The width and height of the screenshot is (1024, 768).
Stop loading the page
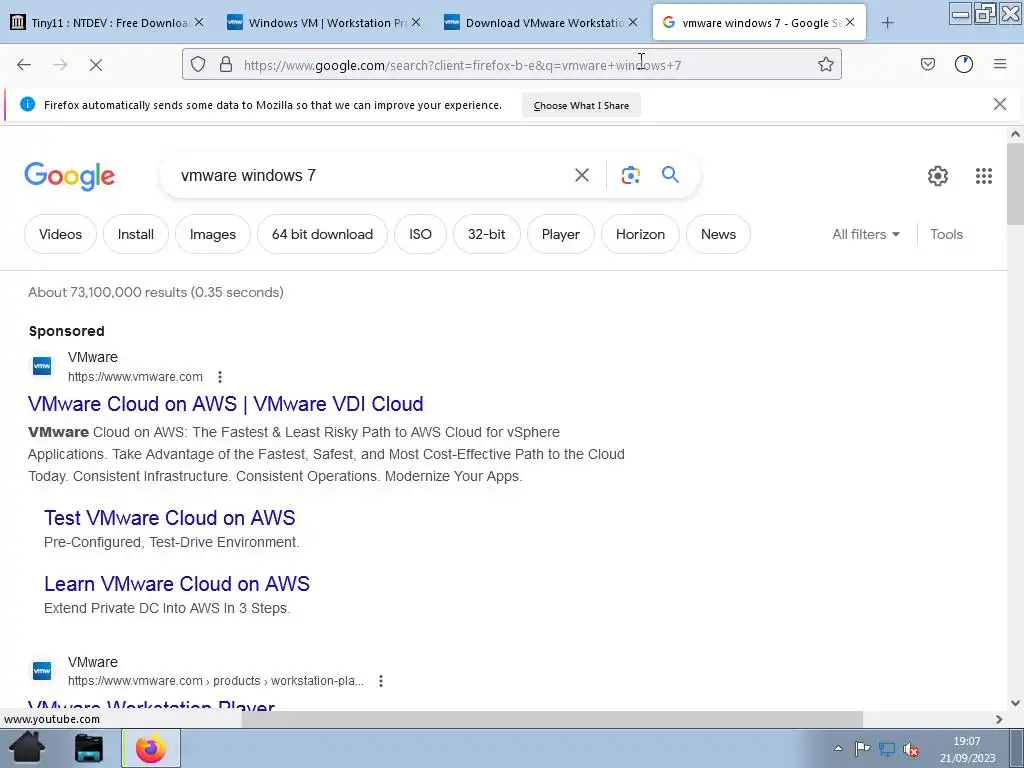click(96, 65)
